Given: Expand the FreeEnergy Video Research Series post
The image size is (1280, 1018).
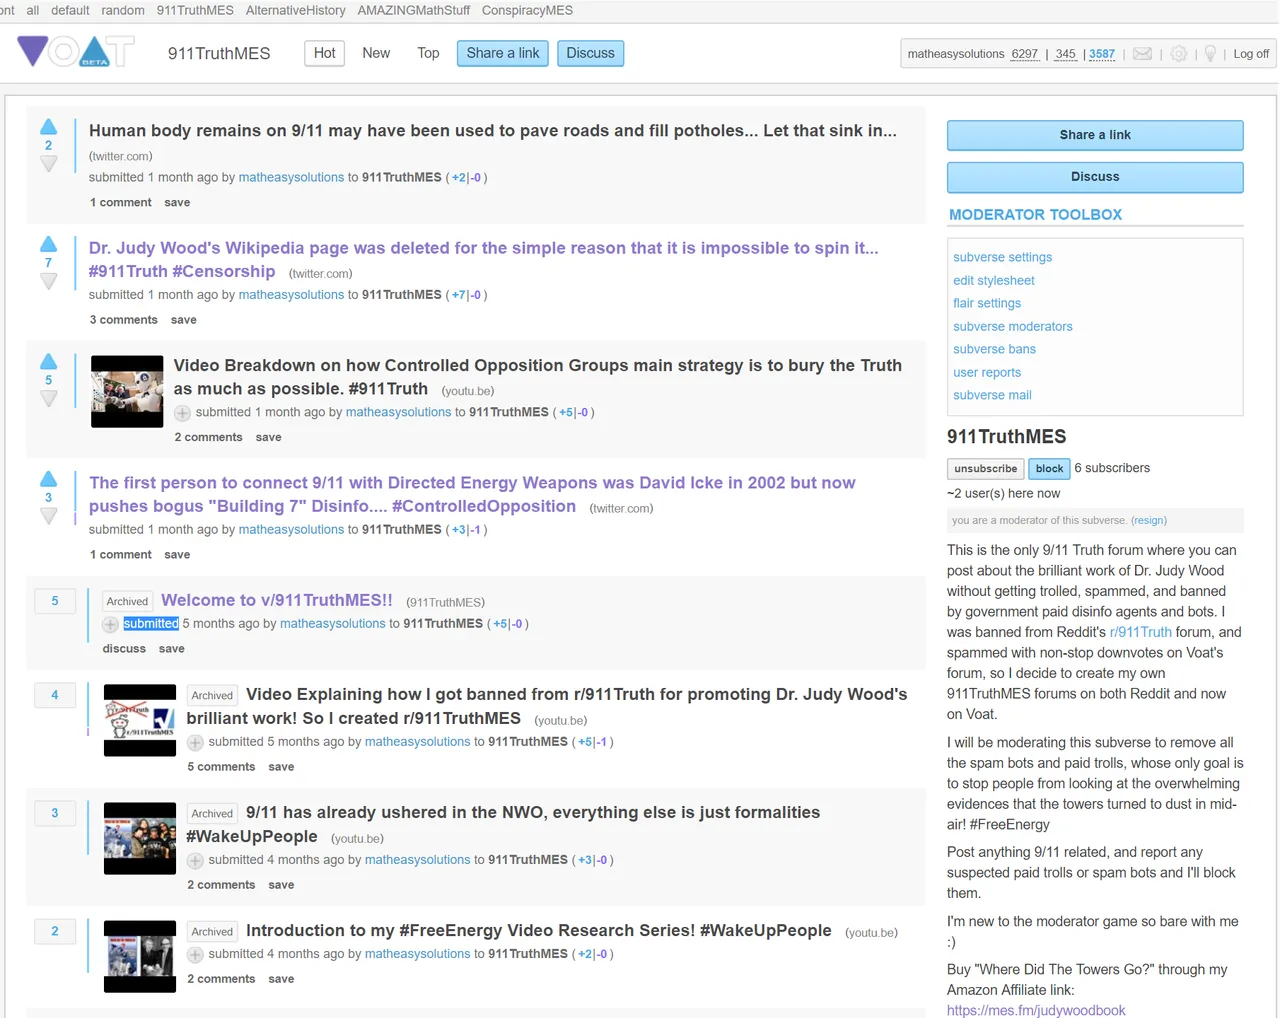Looking at the screenshot, I should tap(195, 955).
